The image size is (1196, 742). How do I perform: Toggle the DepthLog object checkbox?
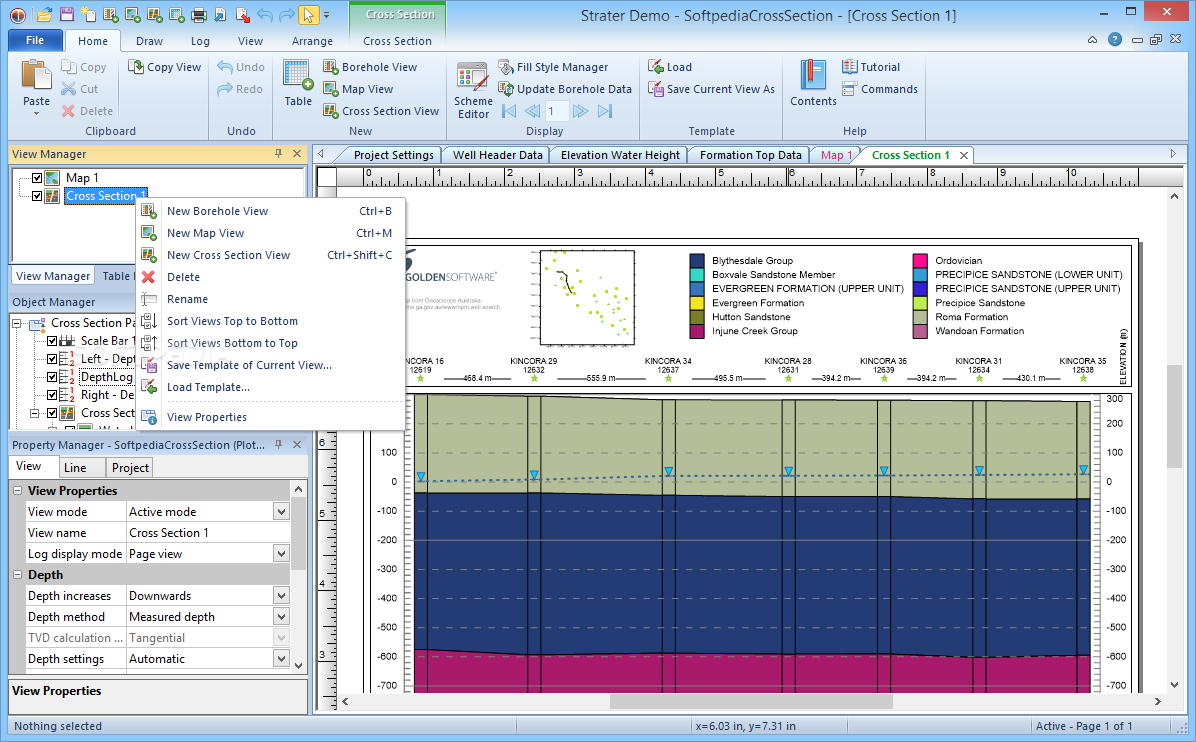[x=52, y=377]
